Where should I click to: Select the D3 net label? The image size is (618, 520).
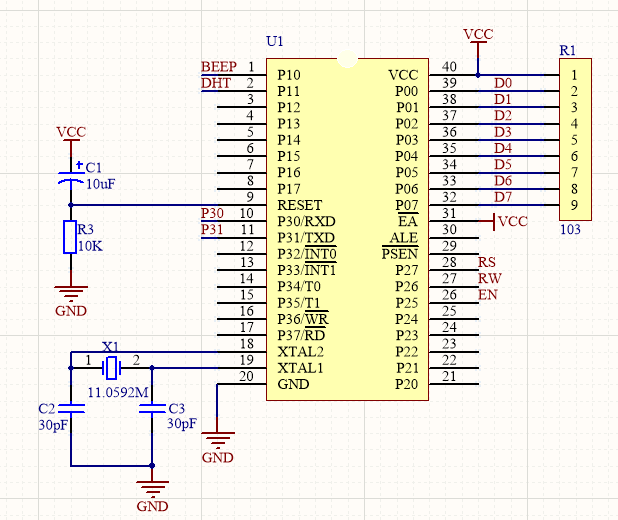(x=503, y=132)
